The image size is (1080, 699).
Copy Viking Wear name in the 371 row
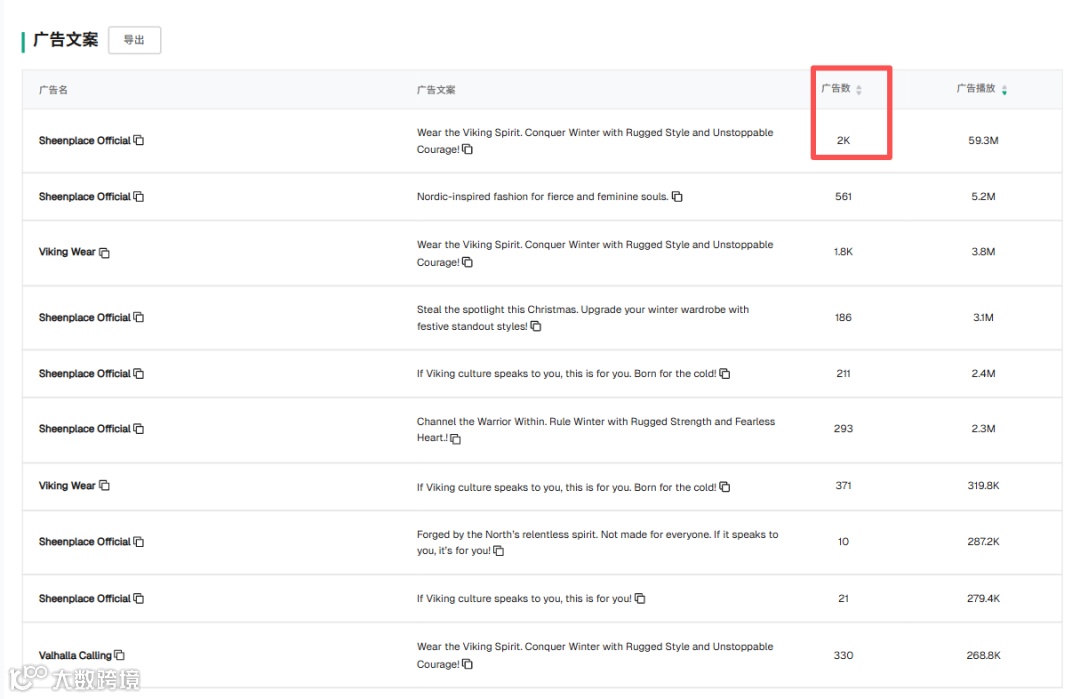104,486
